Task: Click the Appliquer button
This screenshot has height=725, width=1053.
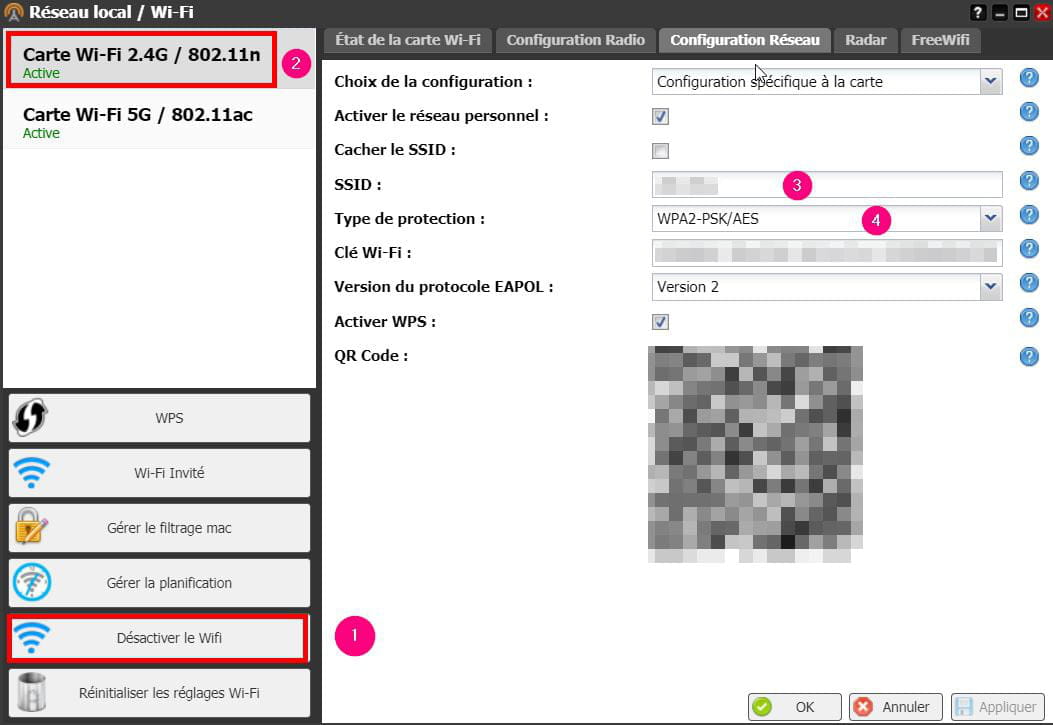Action: coord(997,707)
